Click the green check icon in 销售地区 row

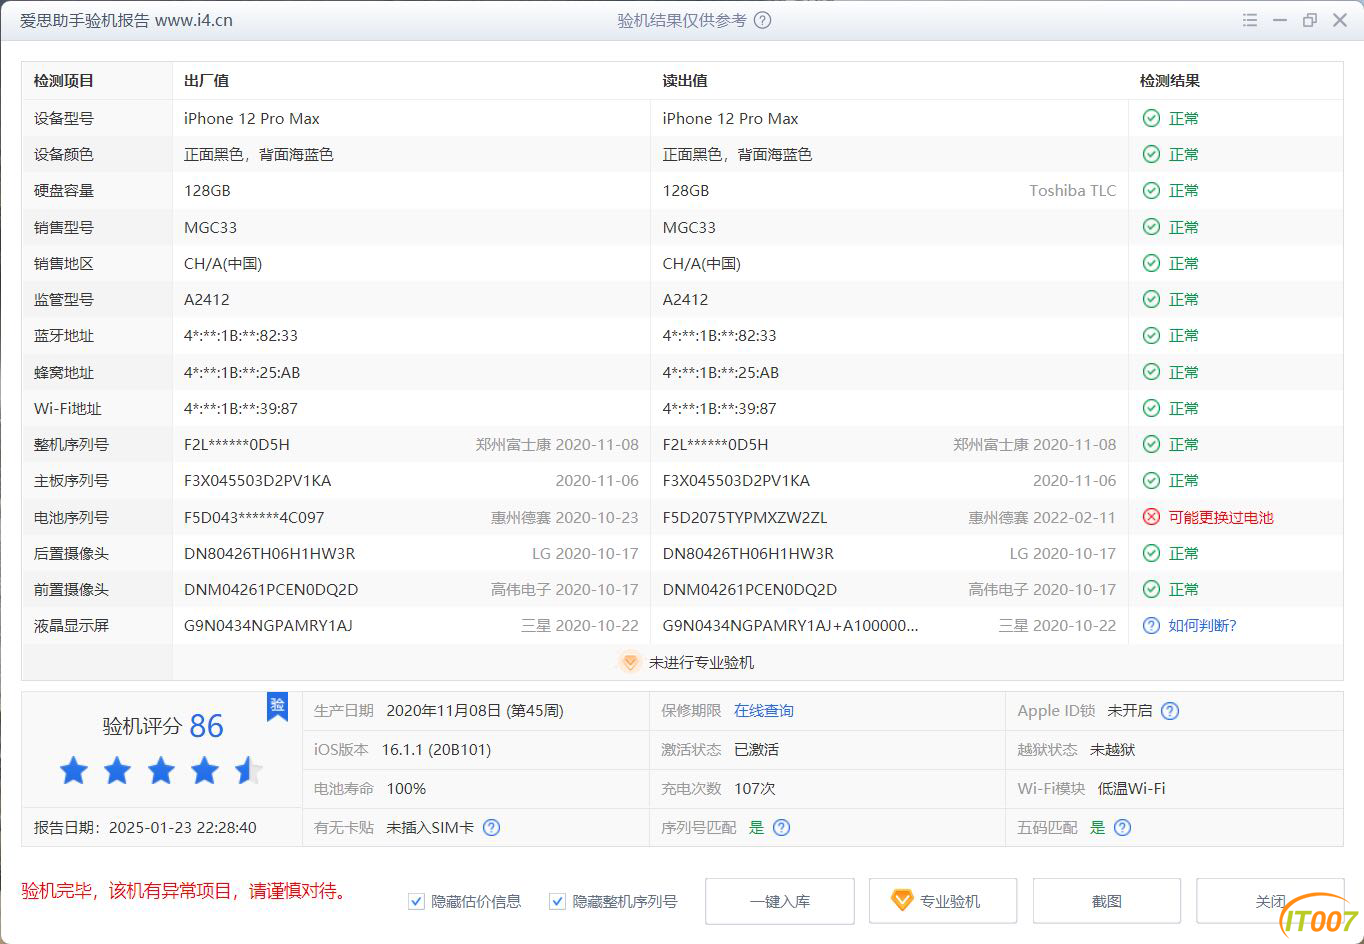pos(1151,263)
